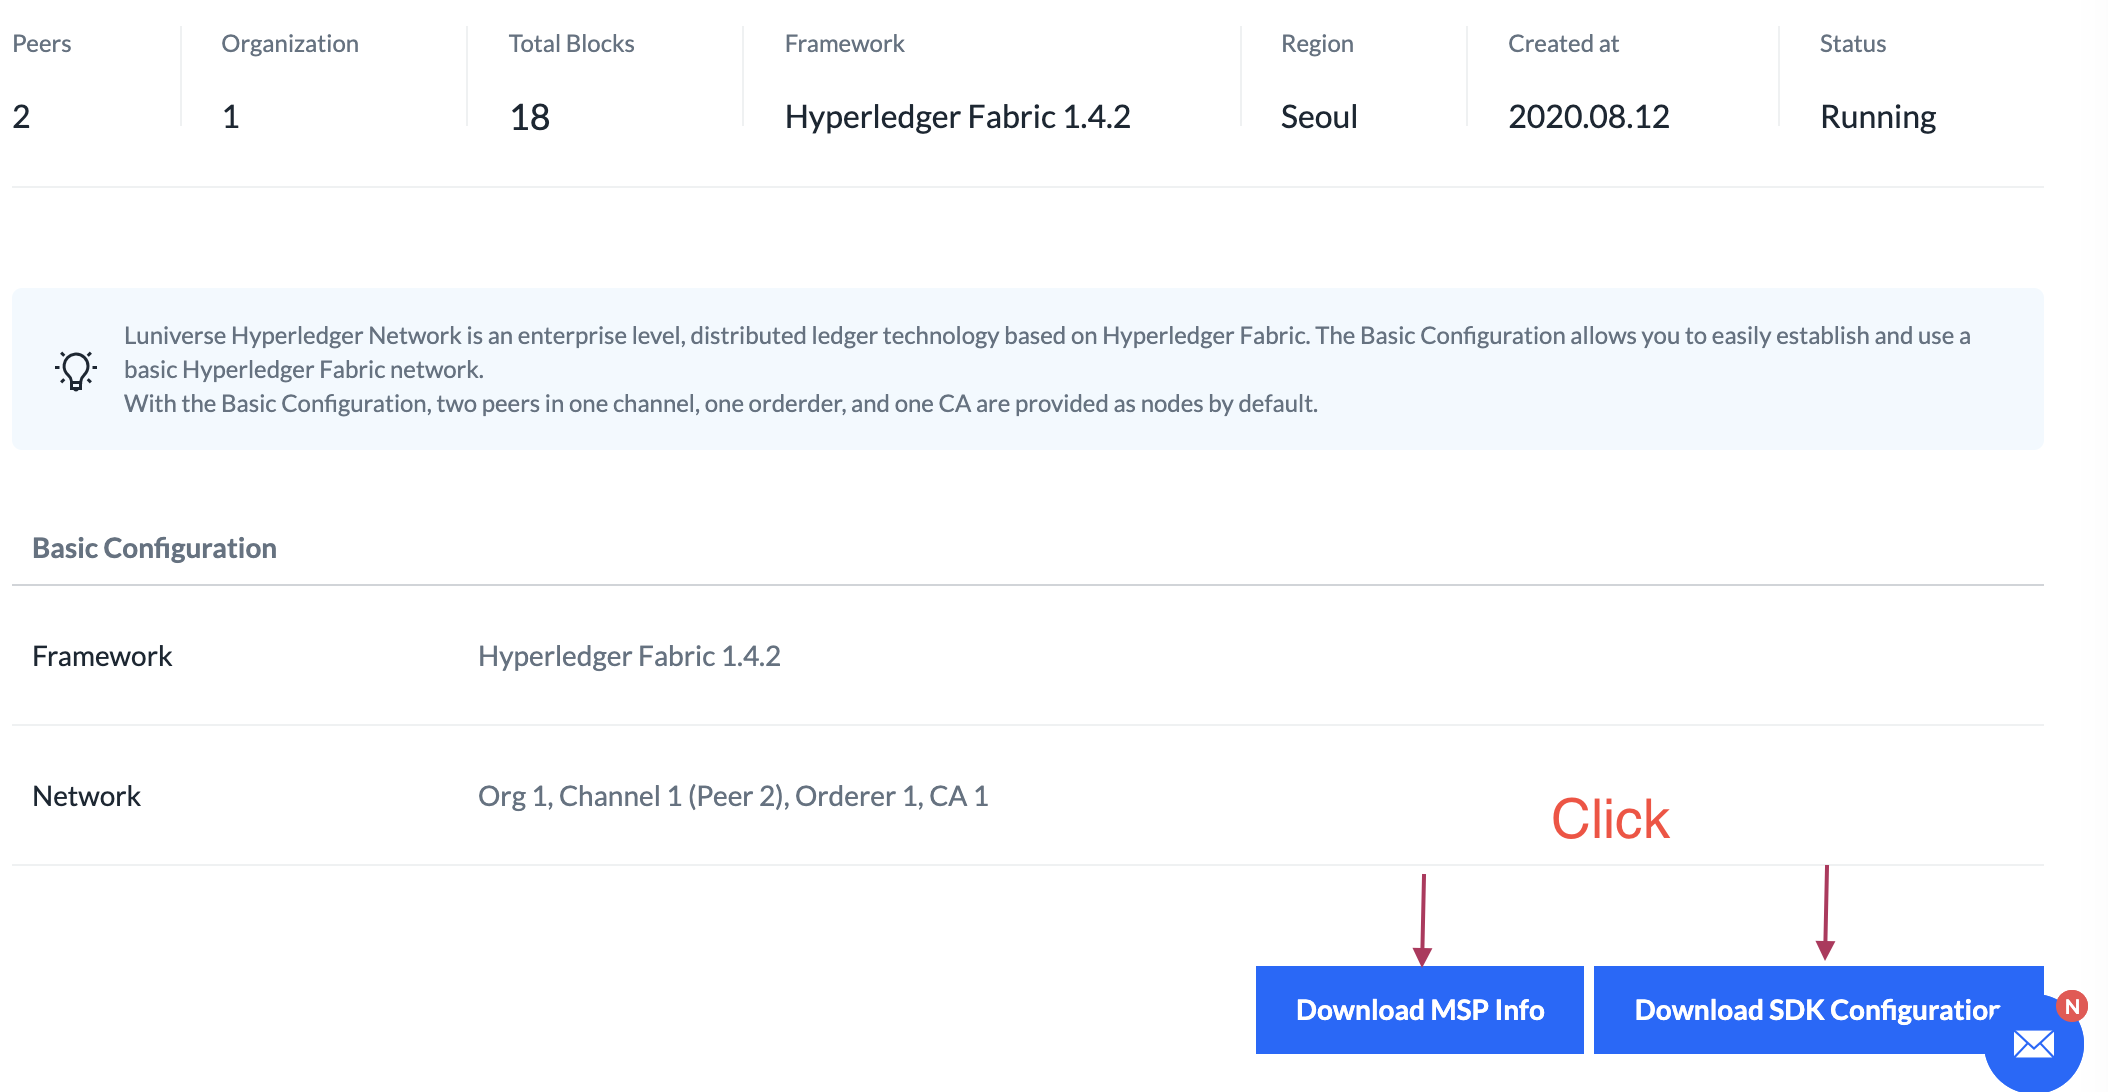Click the Created at date 2020.08.12

pyautogui.click(x=1588, y=117)
